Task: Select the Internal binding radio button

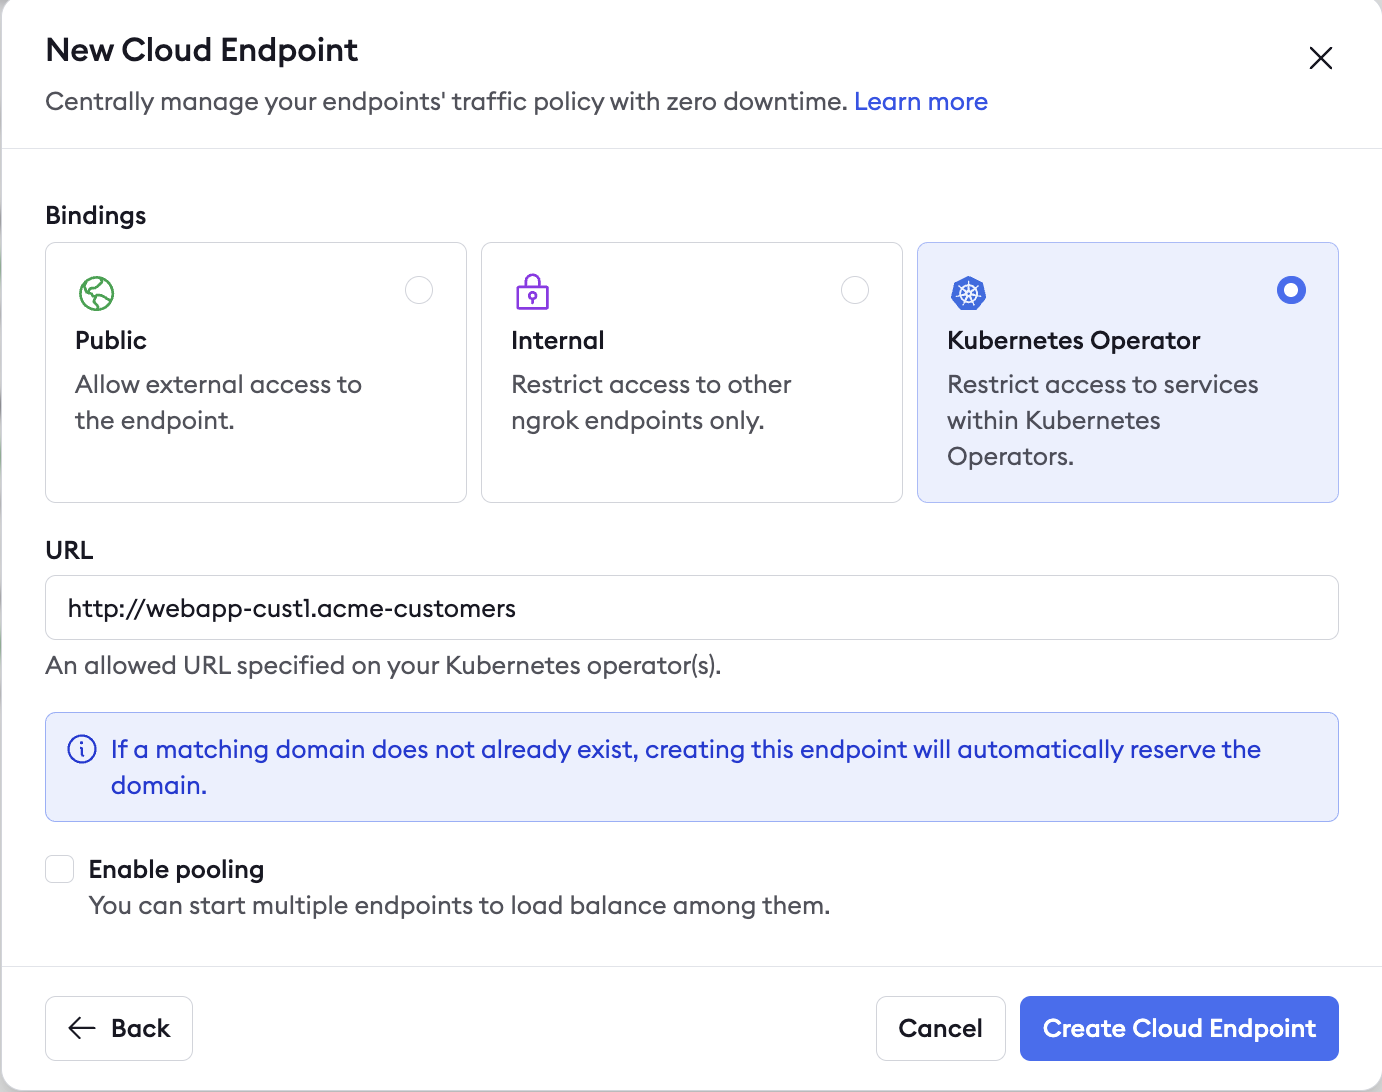Action: coord(855,290)
